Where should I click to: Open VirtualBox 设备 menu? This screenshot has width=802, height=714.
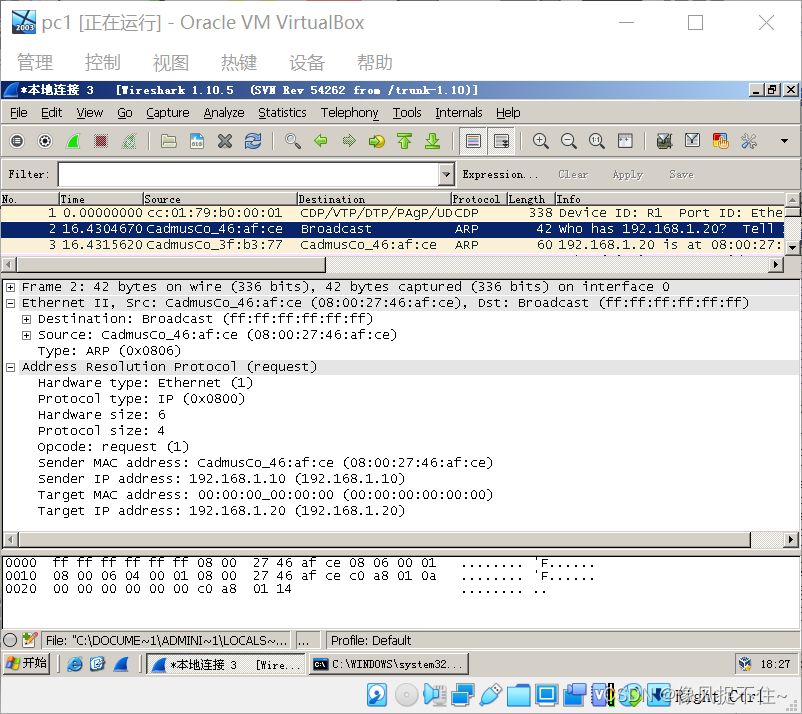306,63
